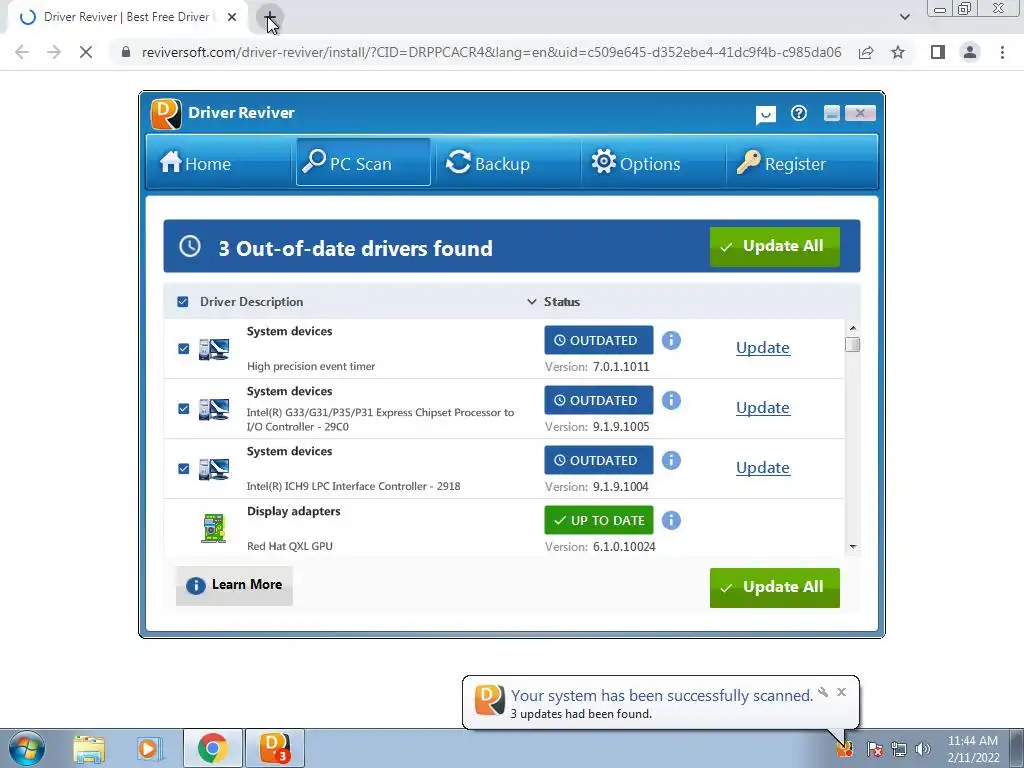1024x768 pixels.
Task: Open Windows Start menu
Action: (x=27, y=748)
